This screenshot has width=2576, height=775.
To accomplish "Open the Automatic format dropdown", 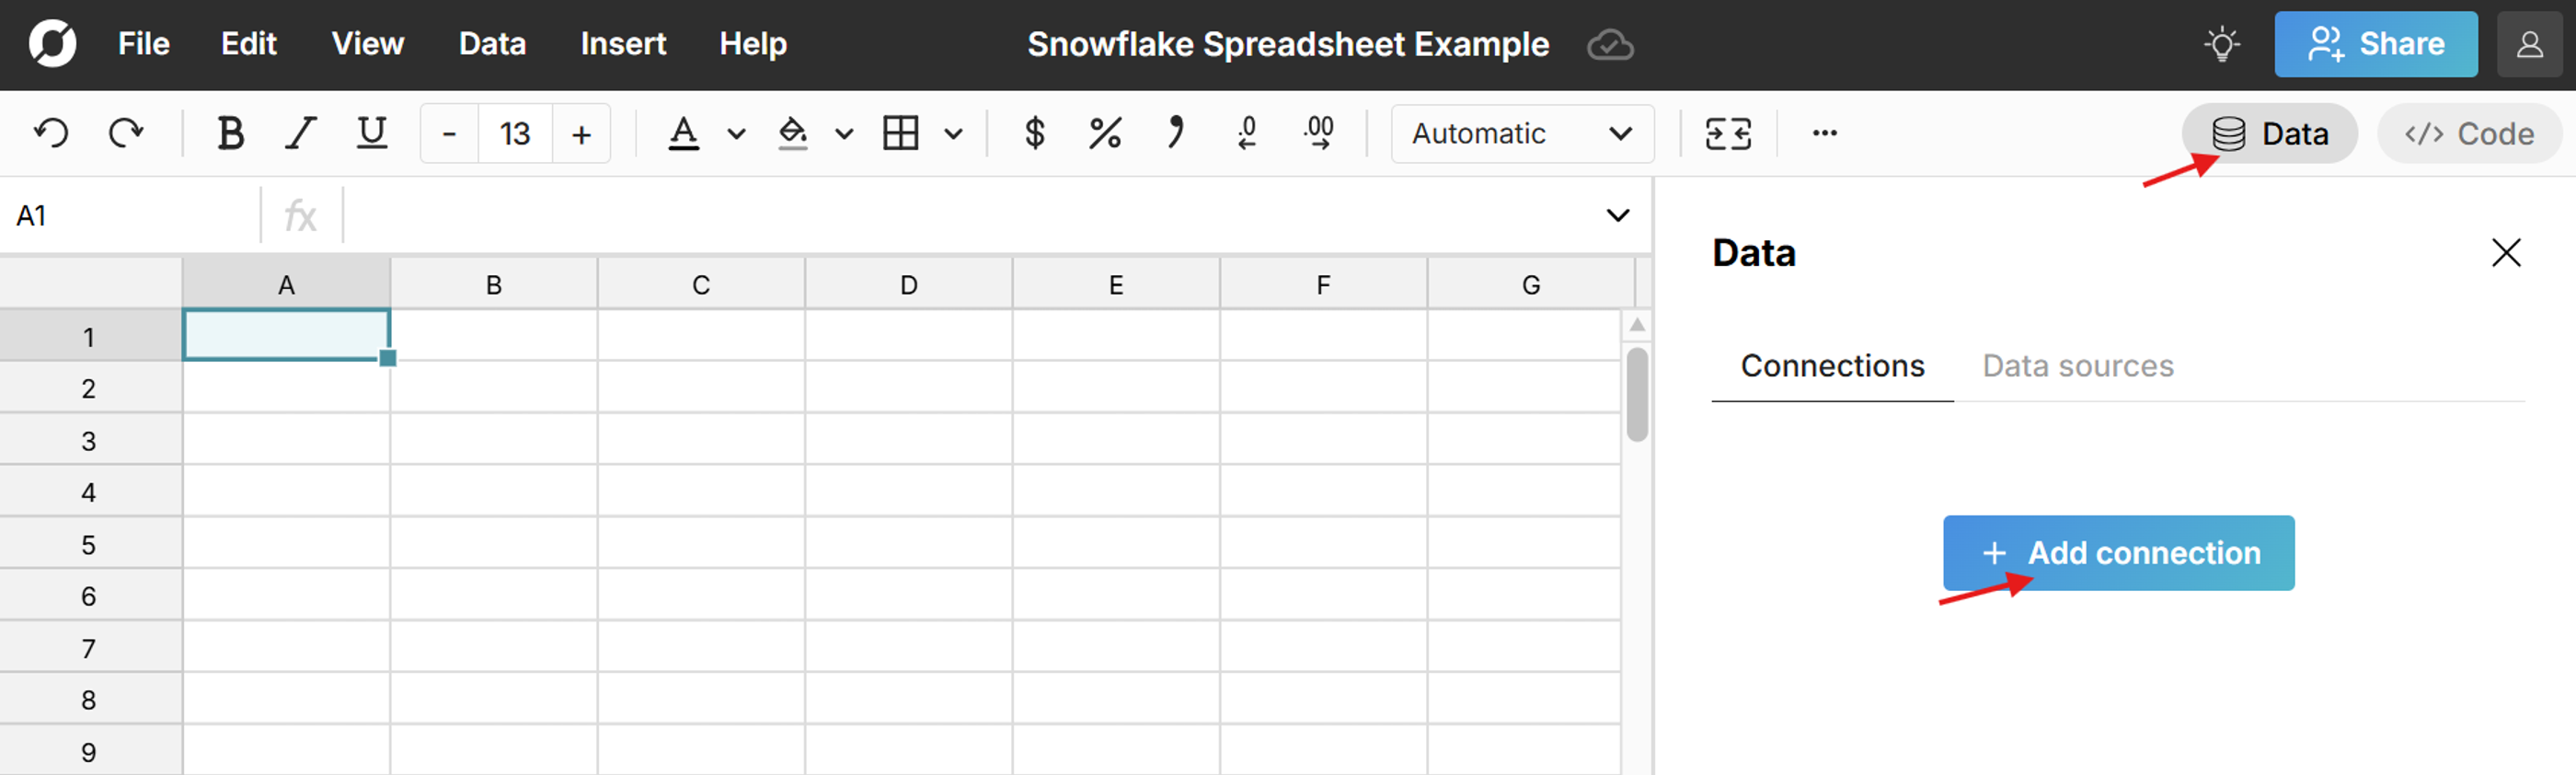I will [x=1520, y=133].
